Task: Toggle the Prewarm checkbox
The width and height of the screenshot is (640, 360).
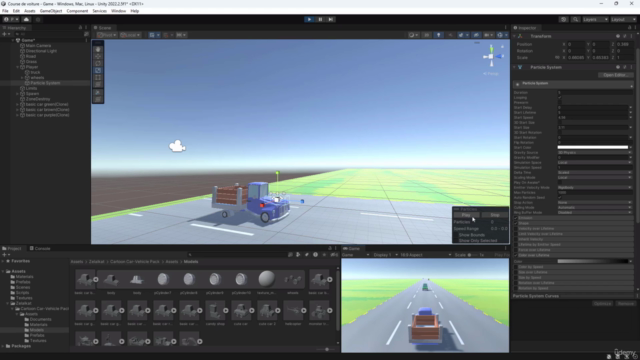Action: 560,102
